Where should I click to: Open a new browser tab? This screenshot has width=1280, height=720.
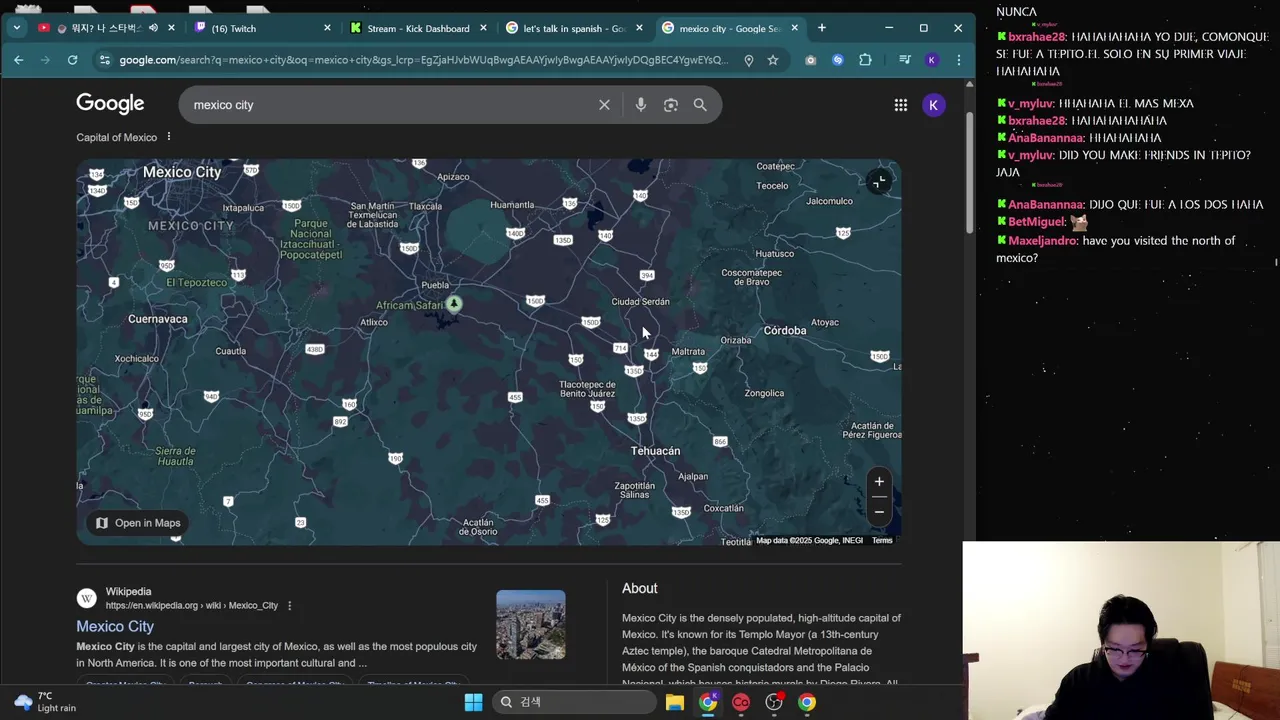click(822, 28)
